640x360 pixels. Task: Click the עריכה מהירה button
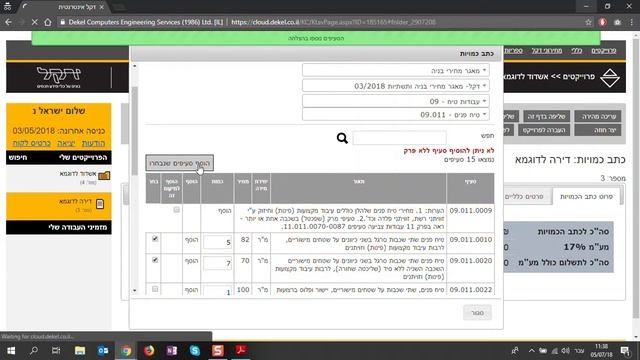598,116
